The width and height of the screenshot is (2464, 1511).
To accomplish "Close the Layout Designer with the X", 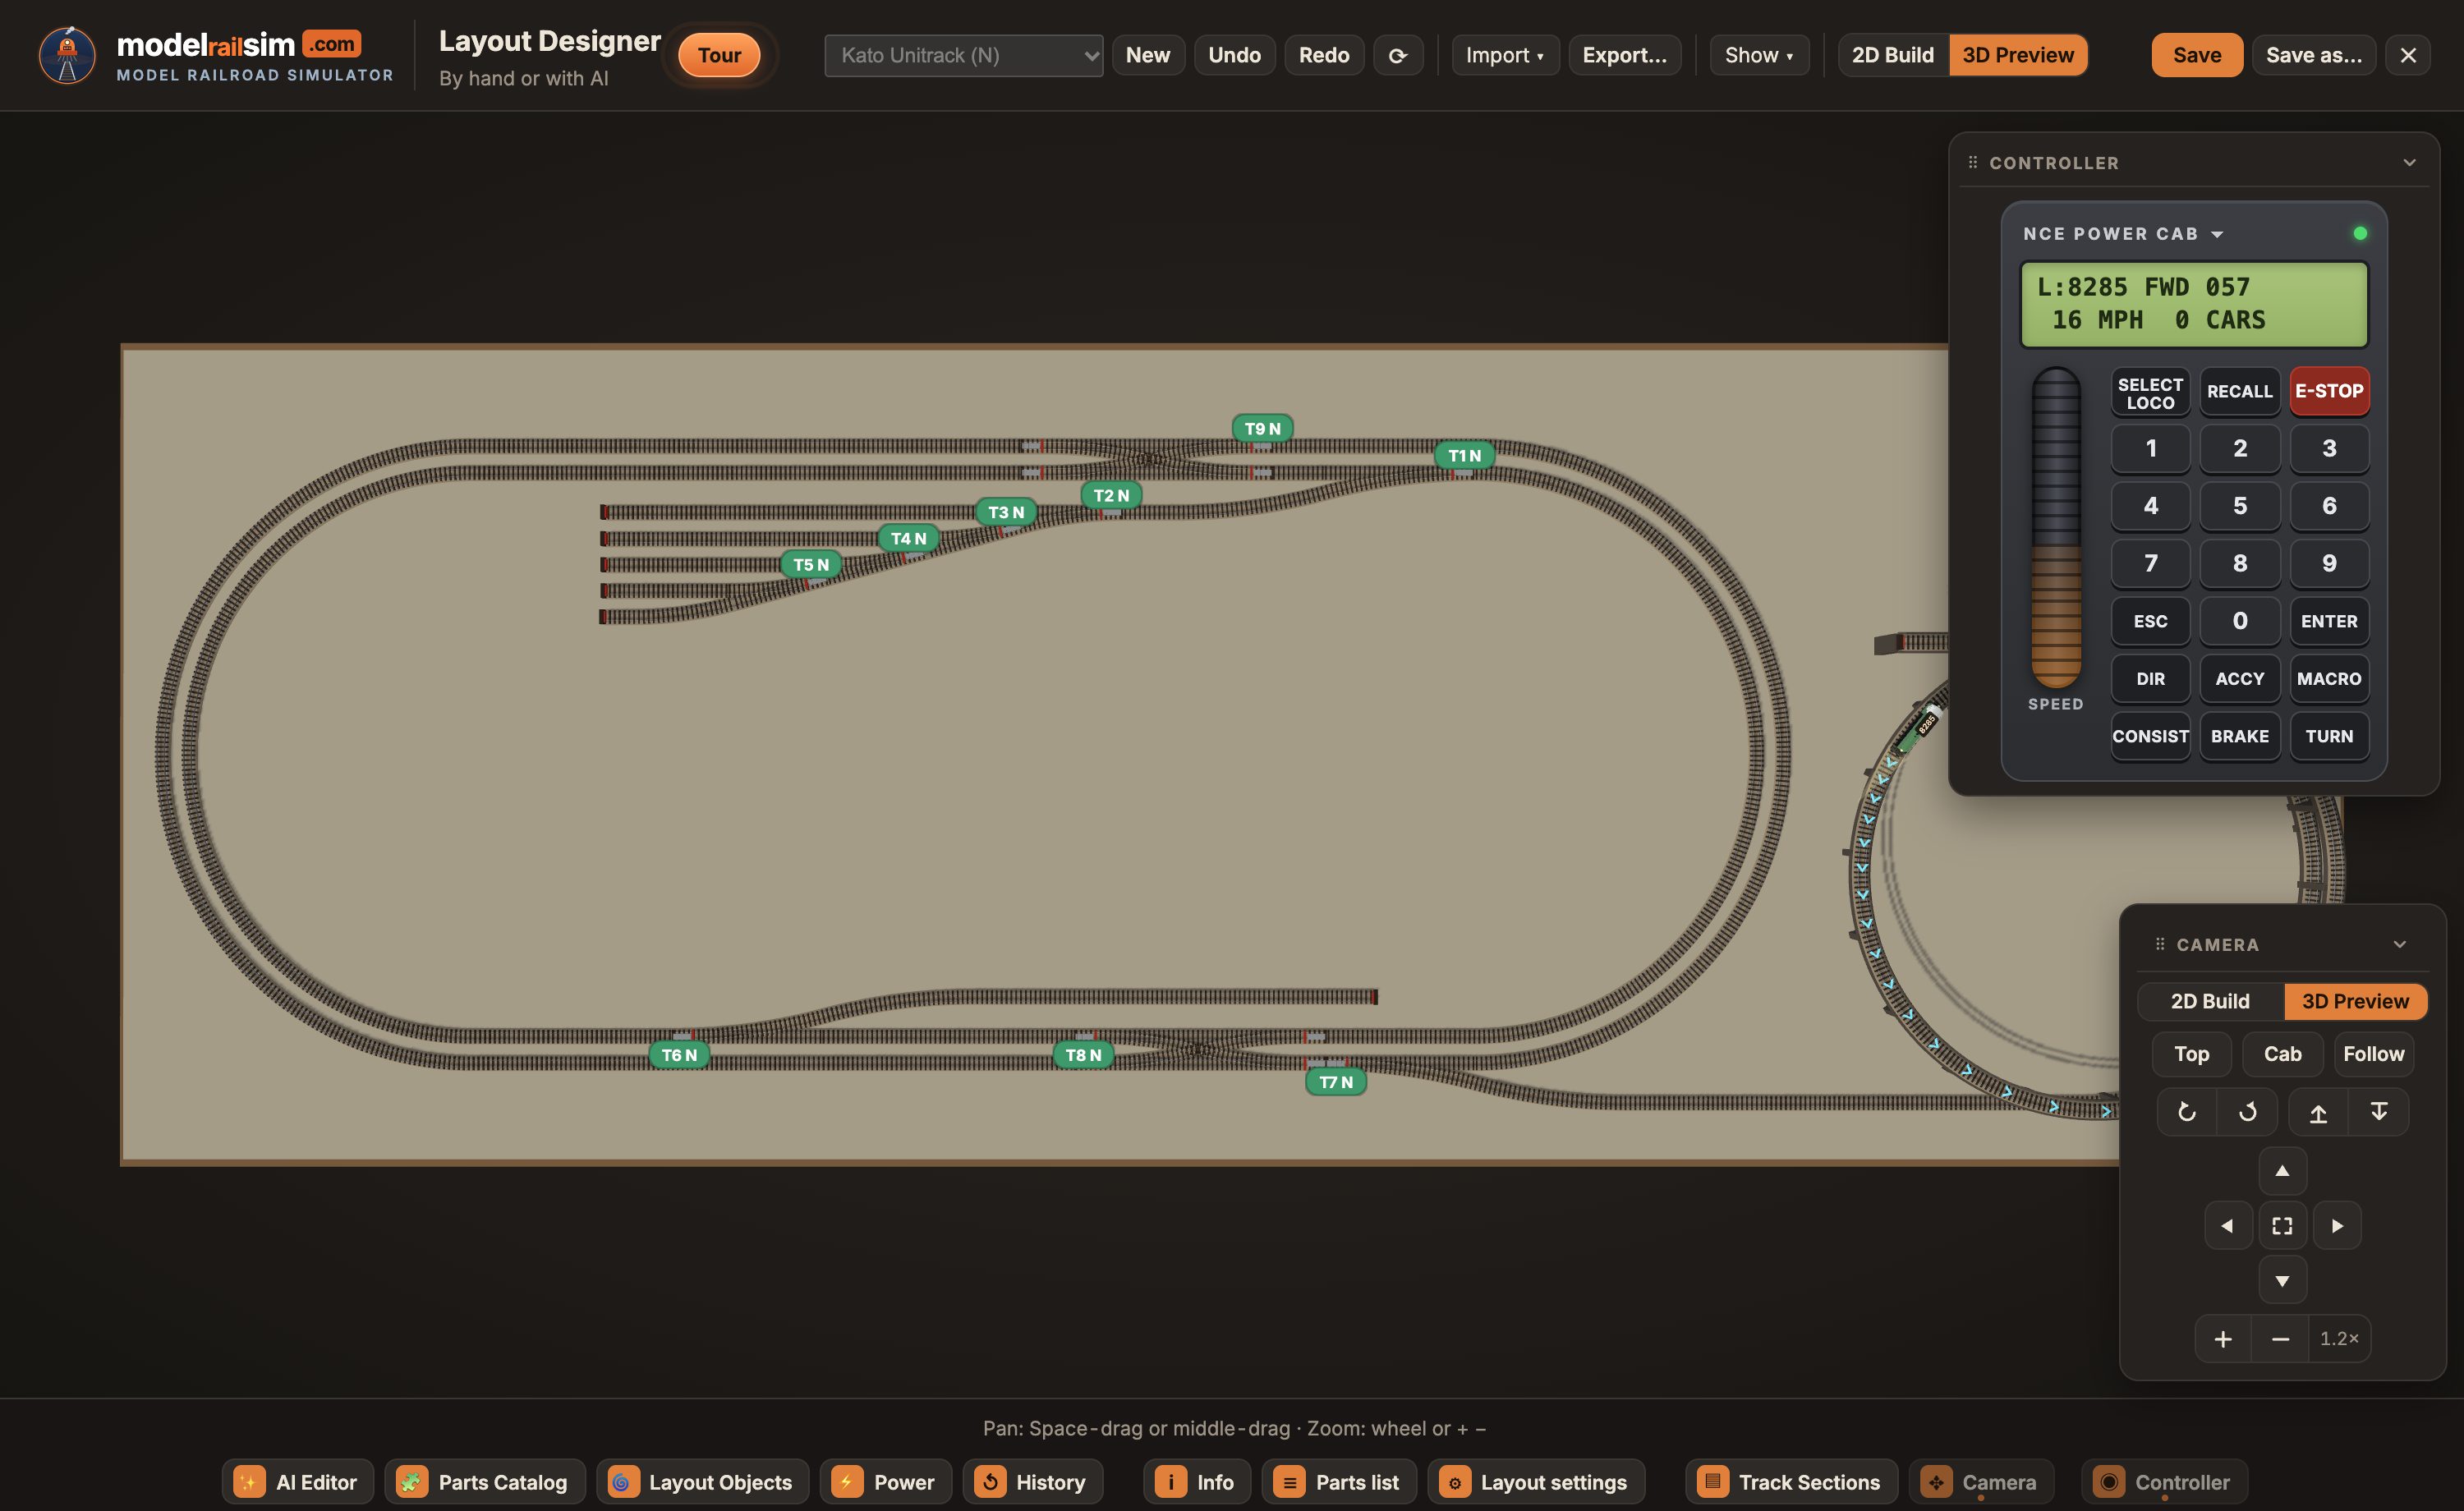I will pos(2408,55).
